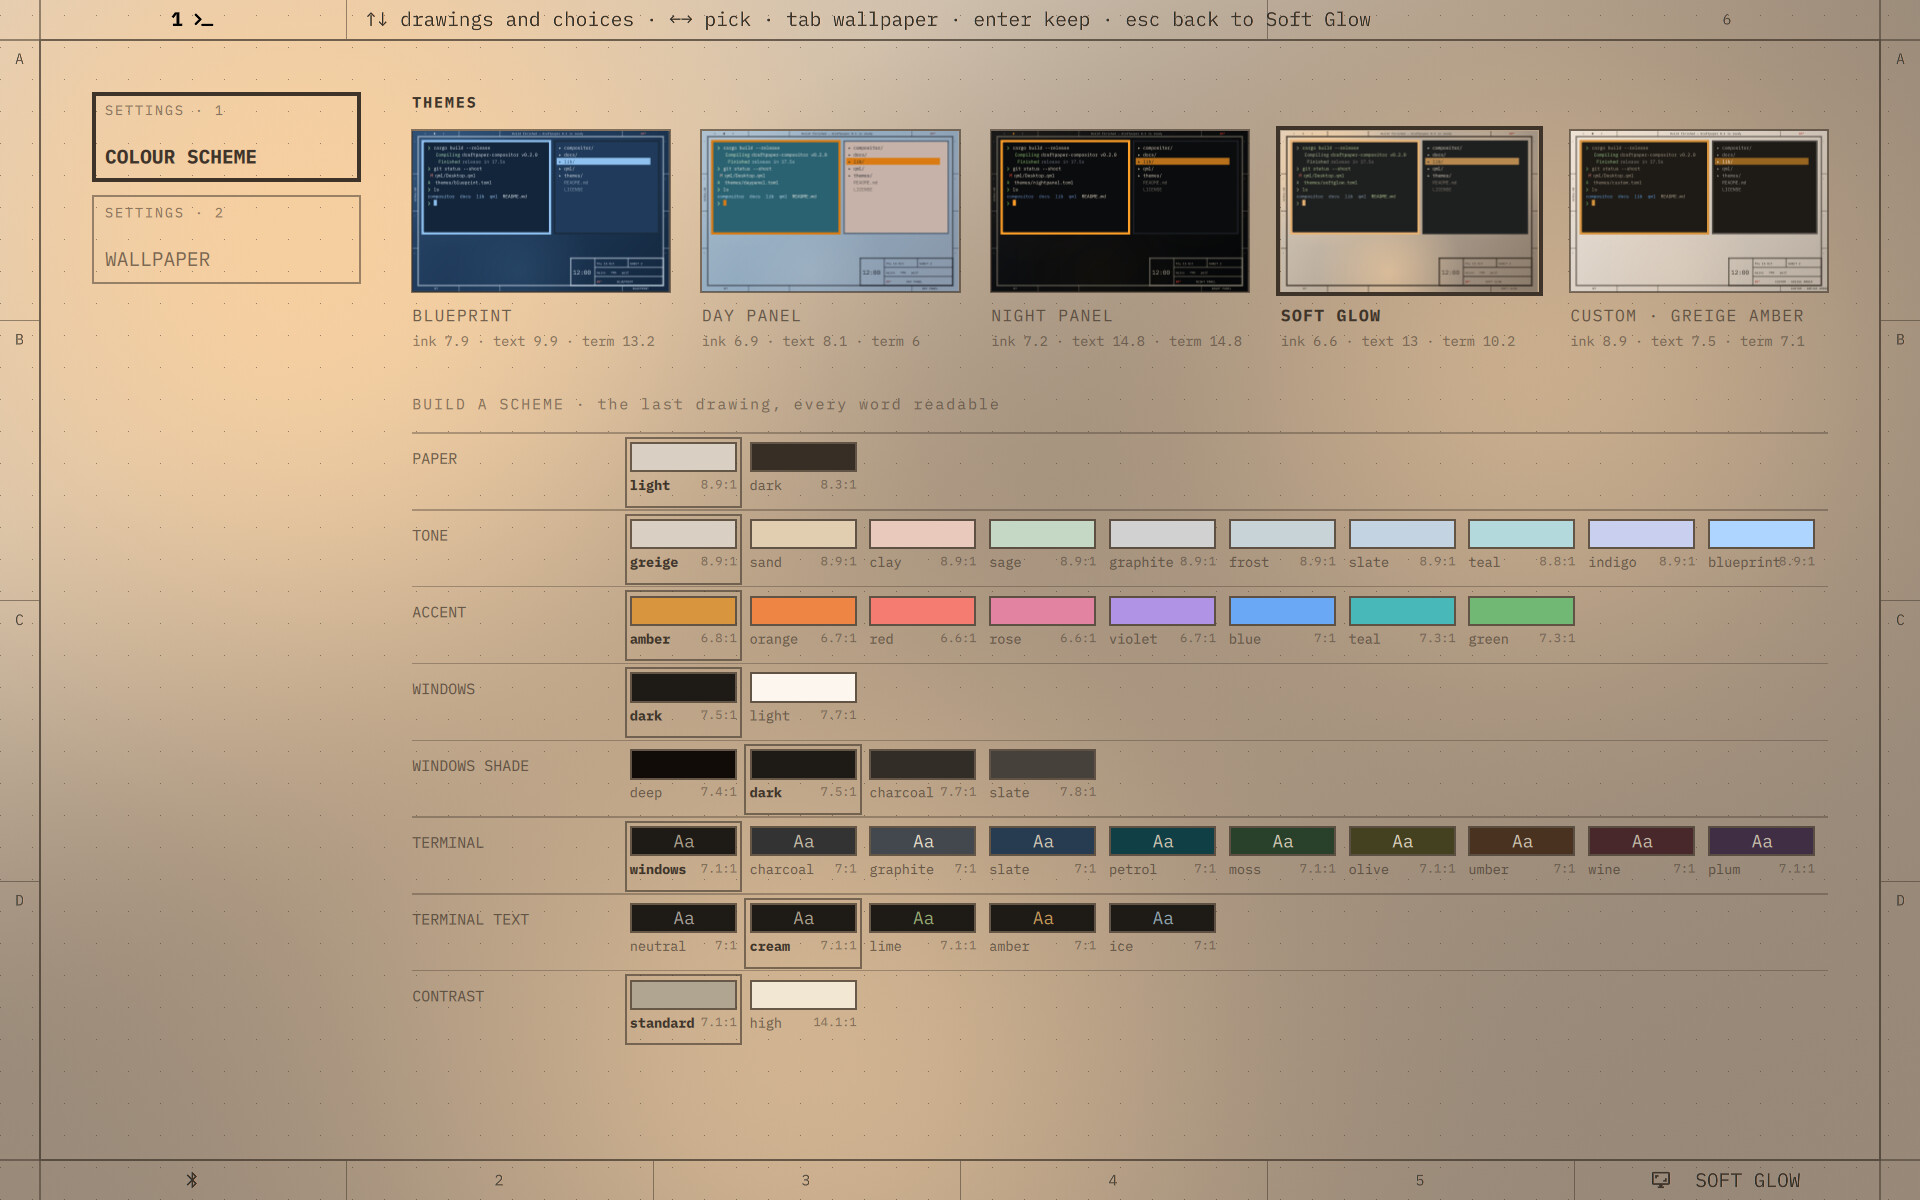Select the Custom Greige Amber theme
Viewport: 1920px width, 1200px height.
pos(1699,211)
